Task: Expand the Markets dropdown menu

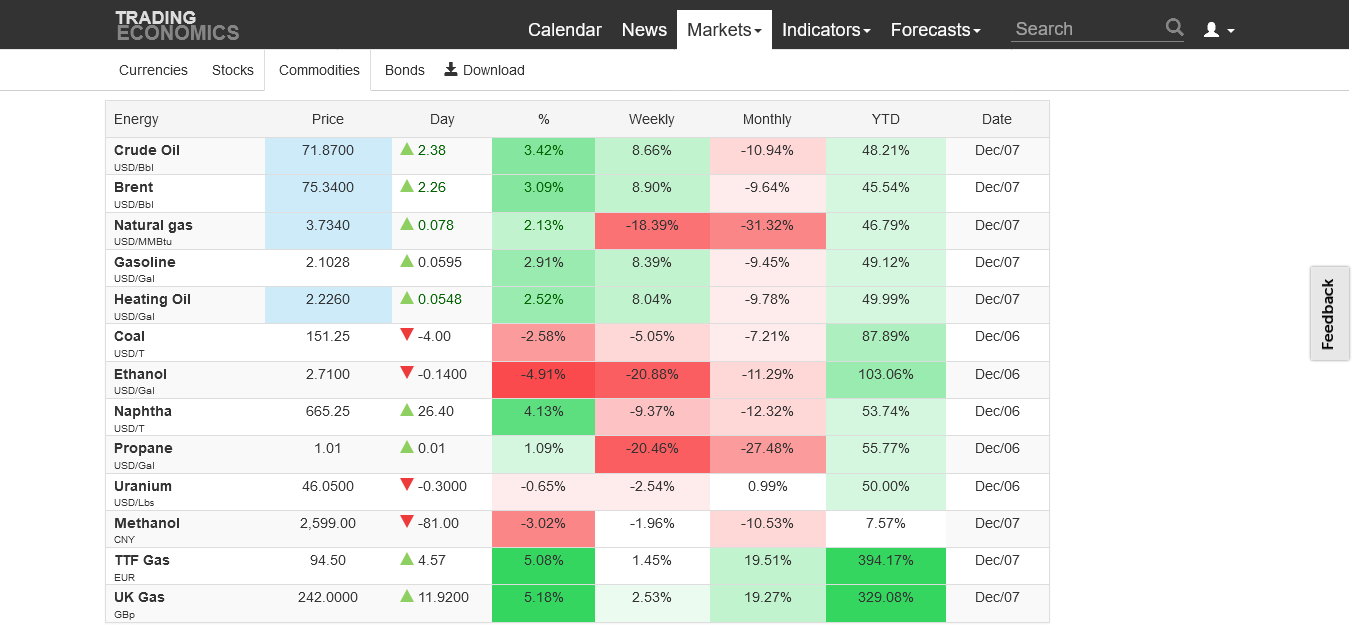Action: pos(724,30)
